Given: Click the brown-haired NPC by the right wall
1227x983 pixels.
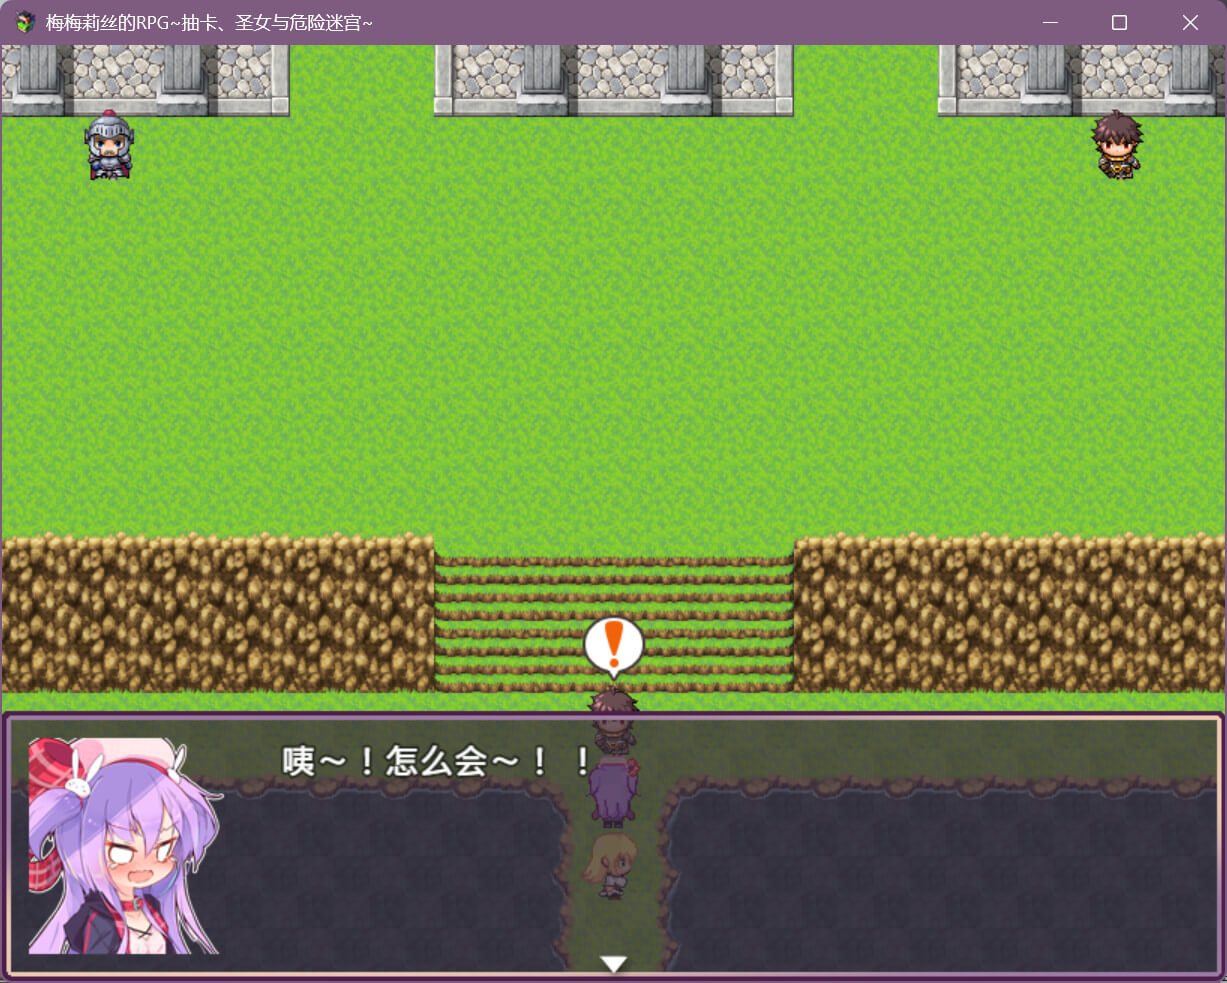Looking at the screenshot, I should 1116,145.
